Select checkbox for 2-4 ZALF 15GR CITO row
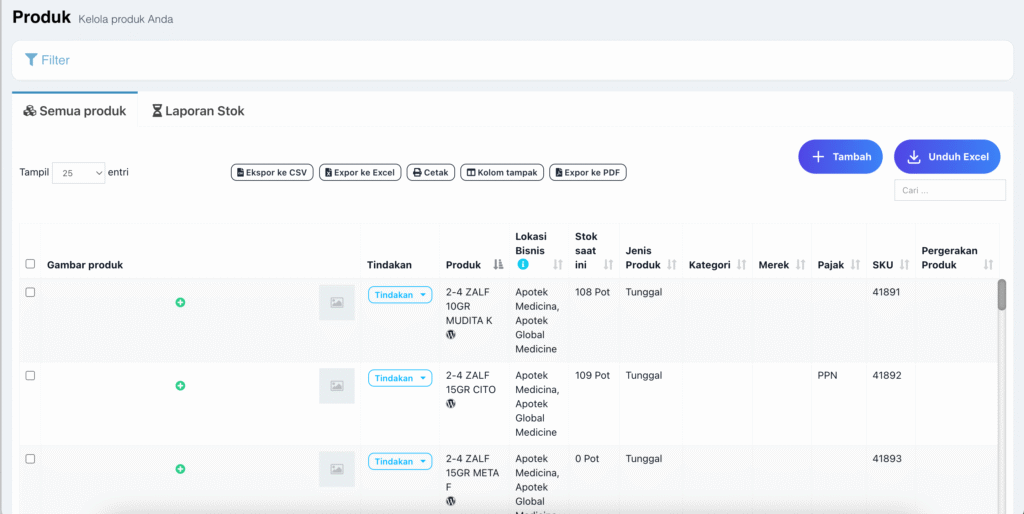Viewport: 1024px width, 514px height. click(30, 375)
